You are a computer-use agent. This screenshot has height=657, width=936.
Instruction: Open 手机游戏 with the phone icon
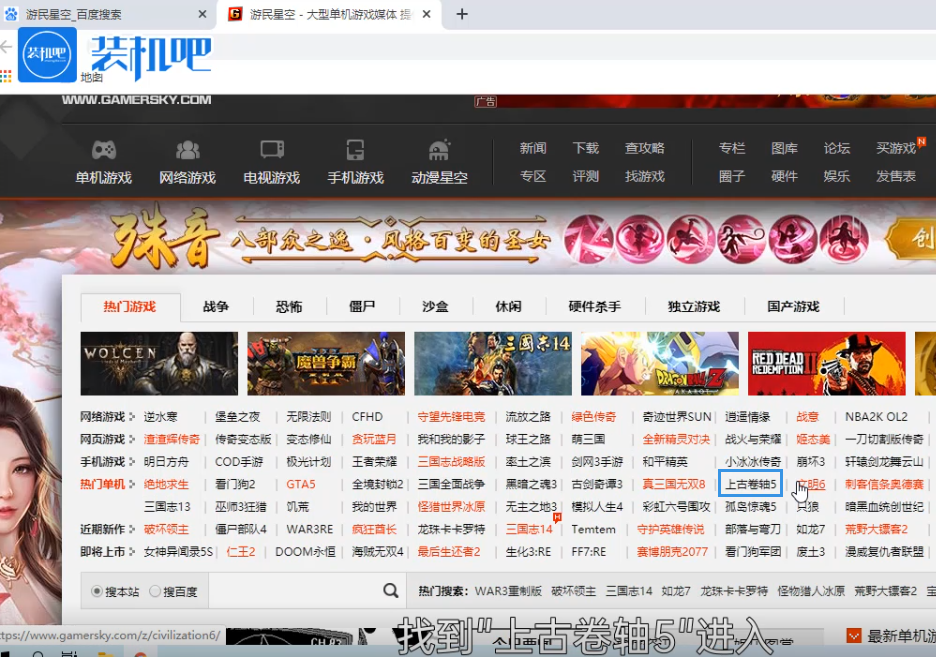tap(354, 150)
